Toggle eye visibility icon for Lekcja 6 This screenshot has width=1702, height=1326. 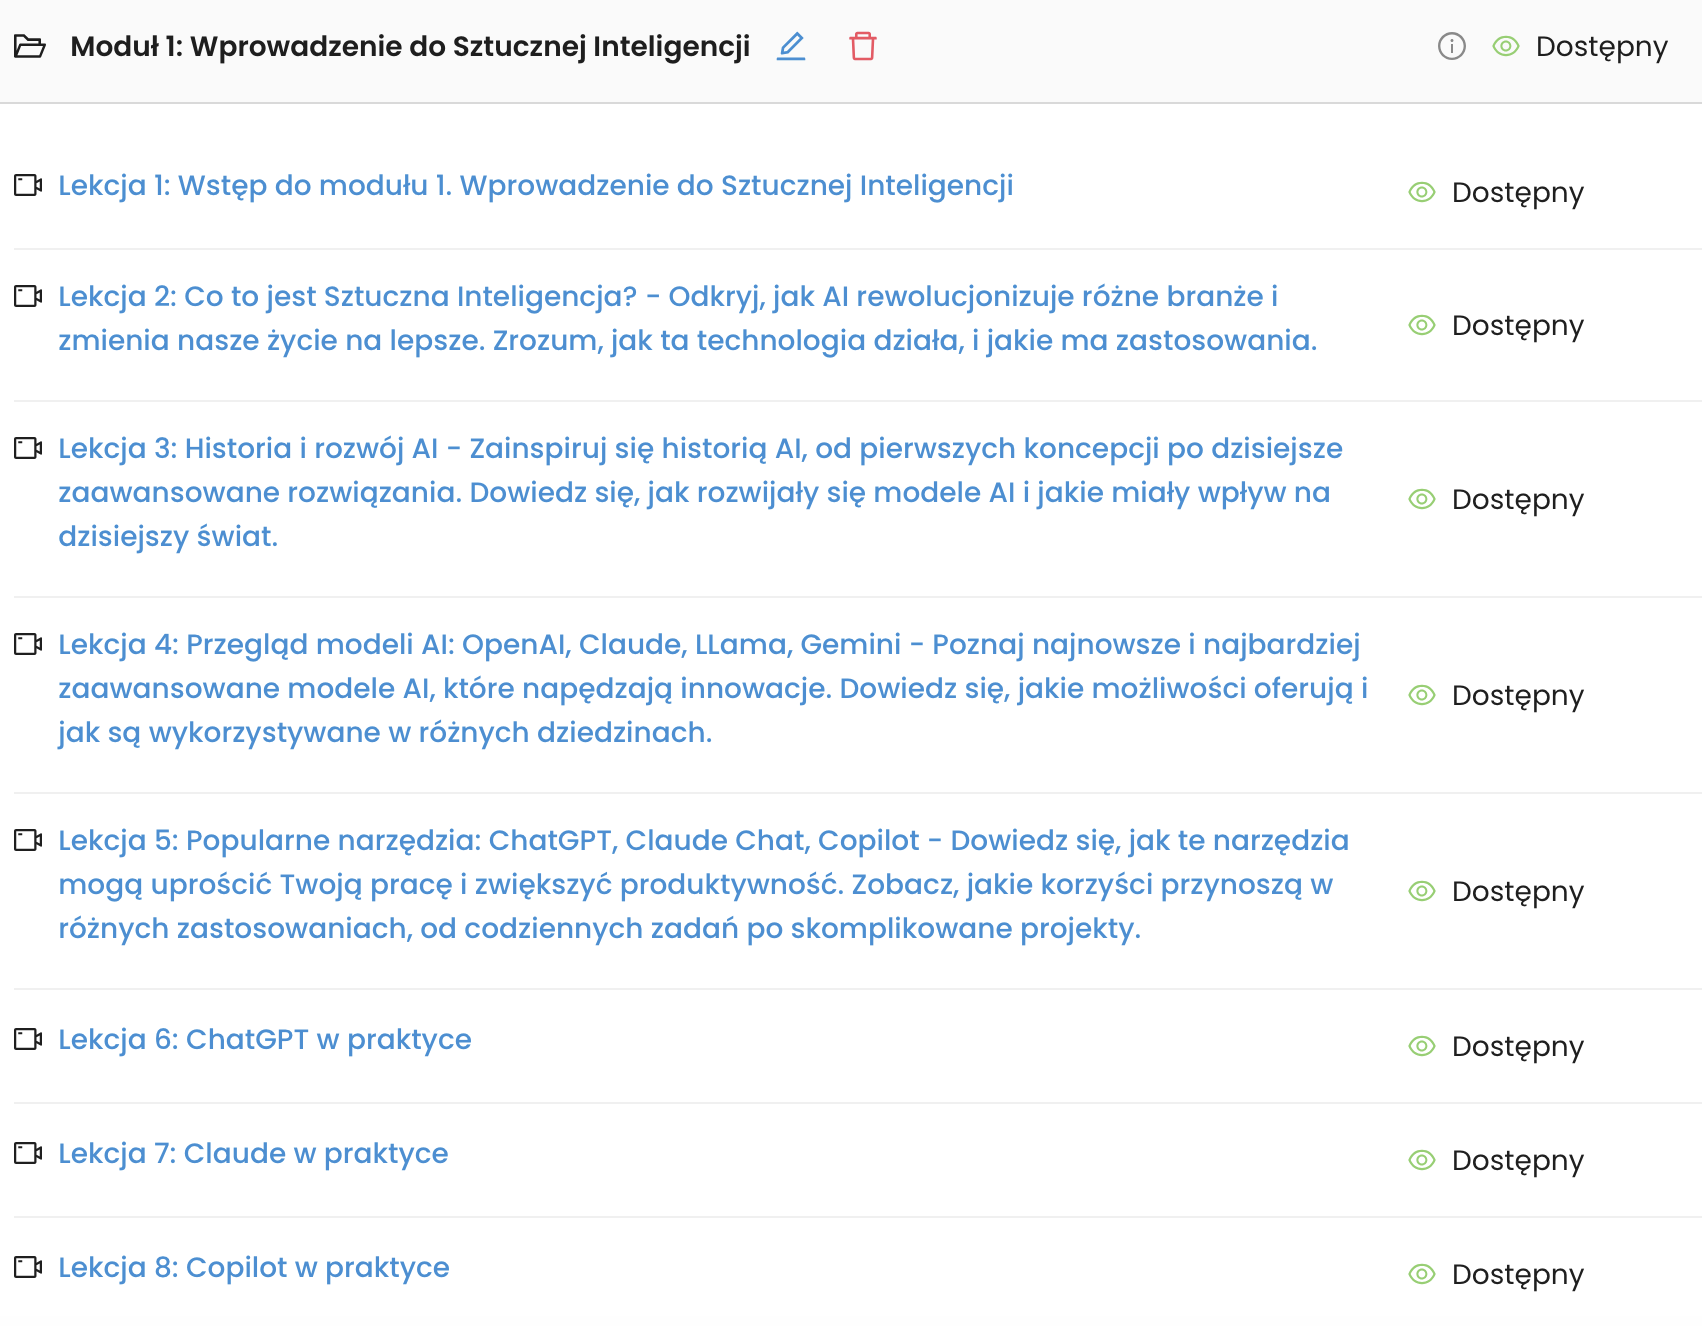1422,1046
